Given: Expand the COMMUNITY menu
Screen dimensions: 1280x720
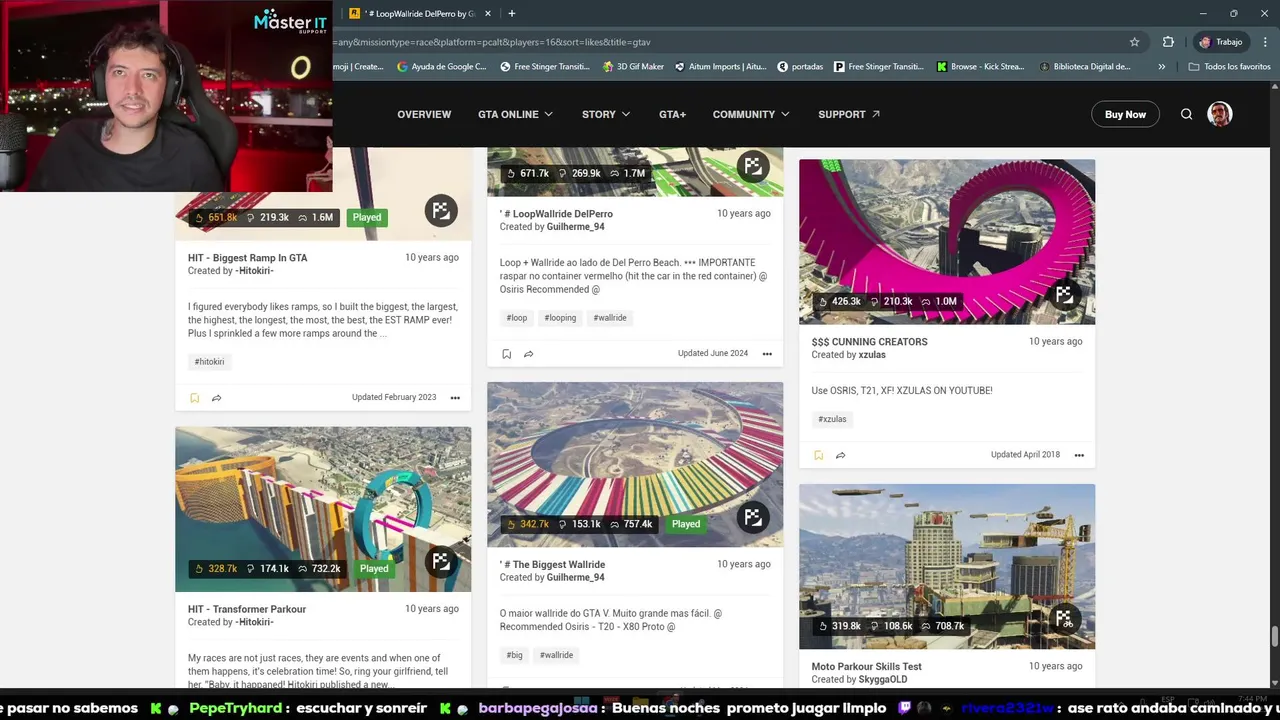Looking at the screenshot, I should click(x=751, y=114).
